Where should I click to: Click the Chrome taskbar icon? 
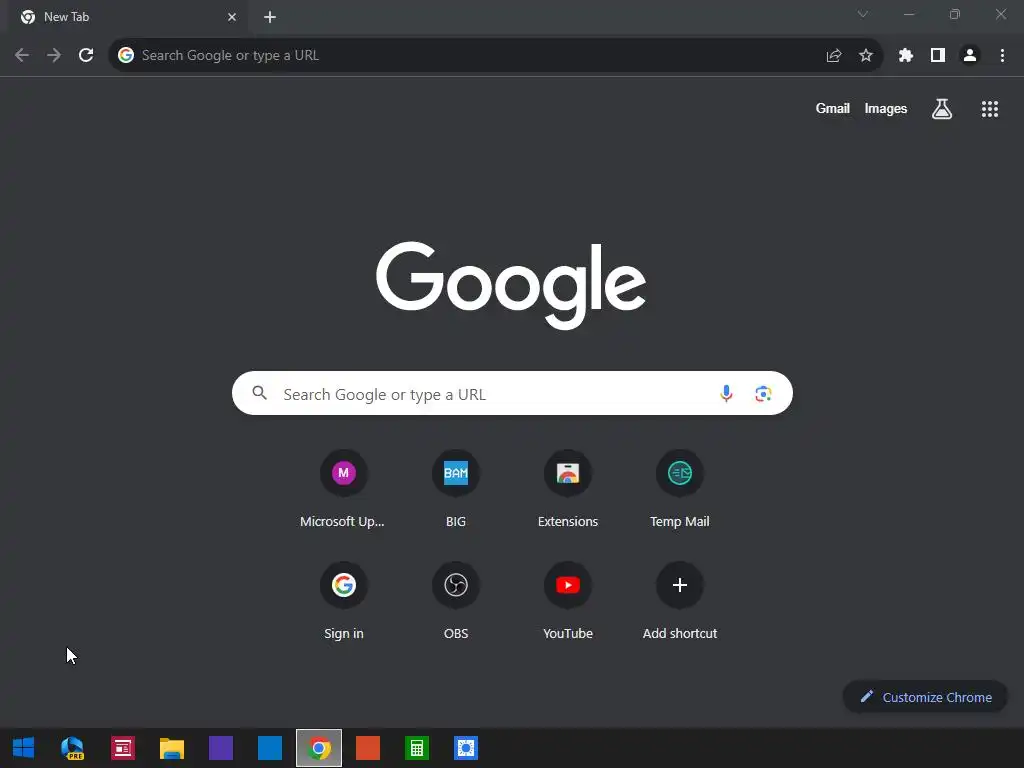[319, 748]
